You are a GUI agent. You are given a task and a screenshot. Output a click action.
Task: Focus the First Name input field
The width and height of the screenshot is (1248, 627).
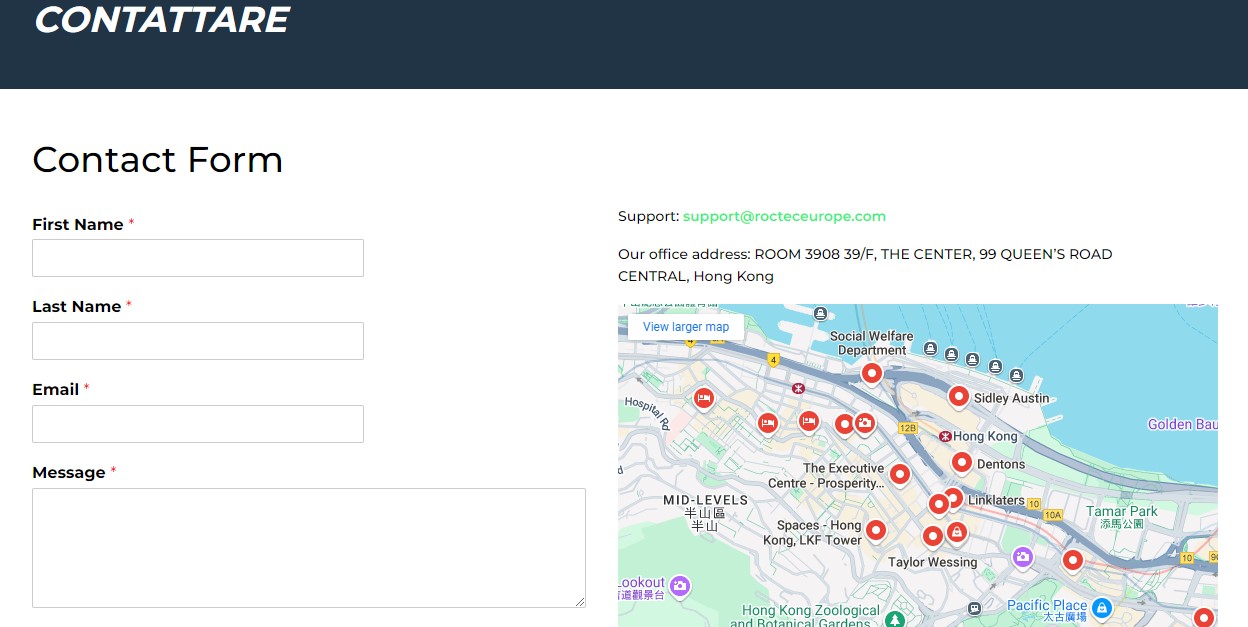[198, 258]
